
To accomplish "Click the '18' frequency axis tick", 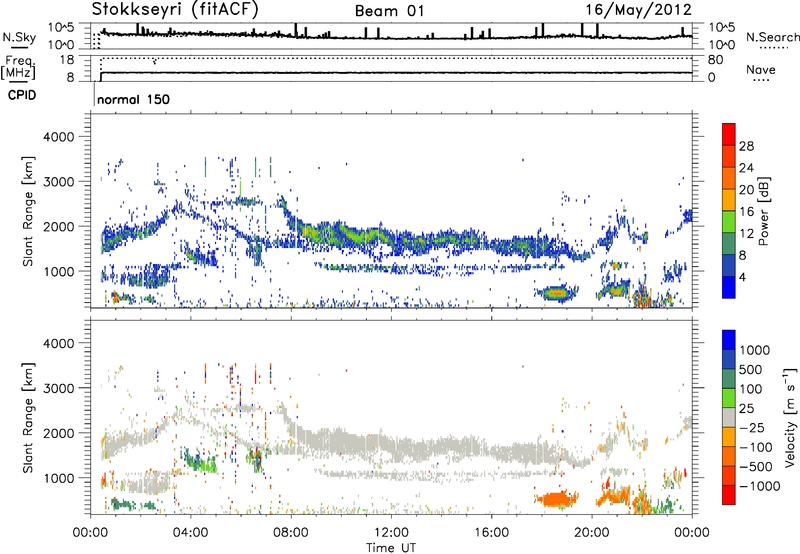I will (x=66, y=60).
